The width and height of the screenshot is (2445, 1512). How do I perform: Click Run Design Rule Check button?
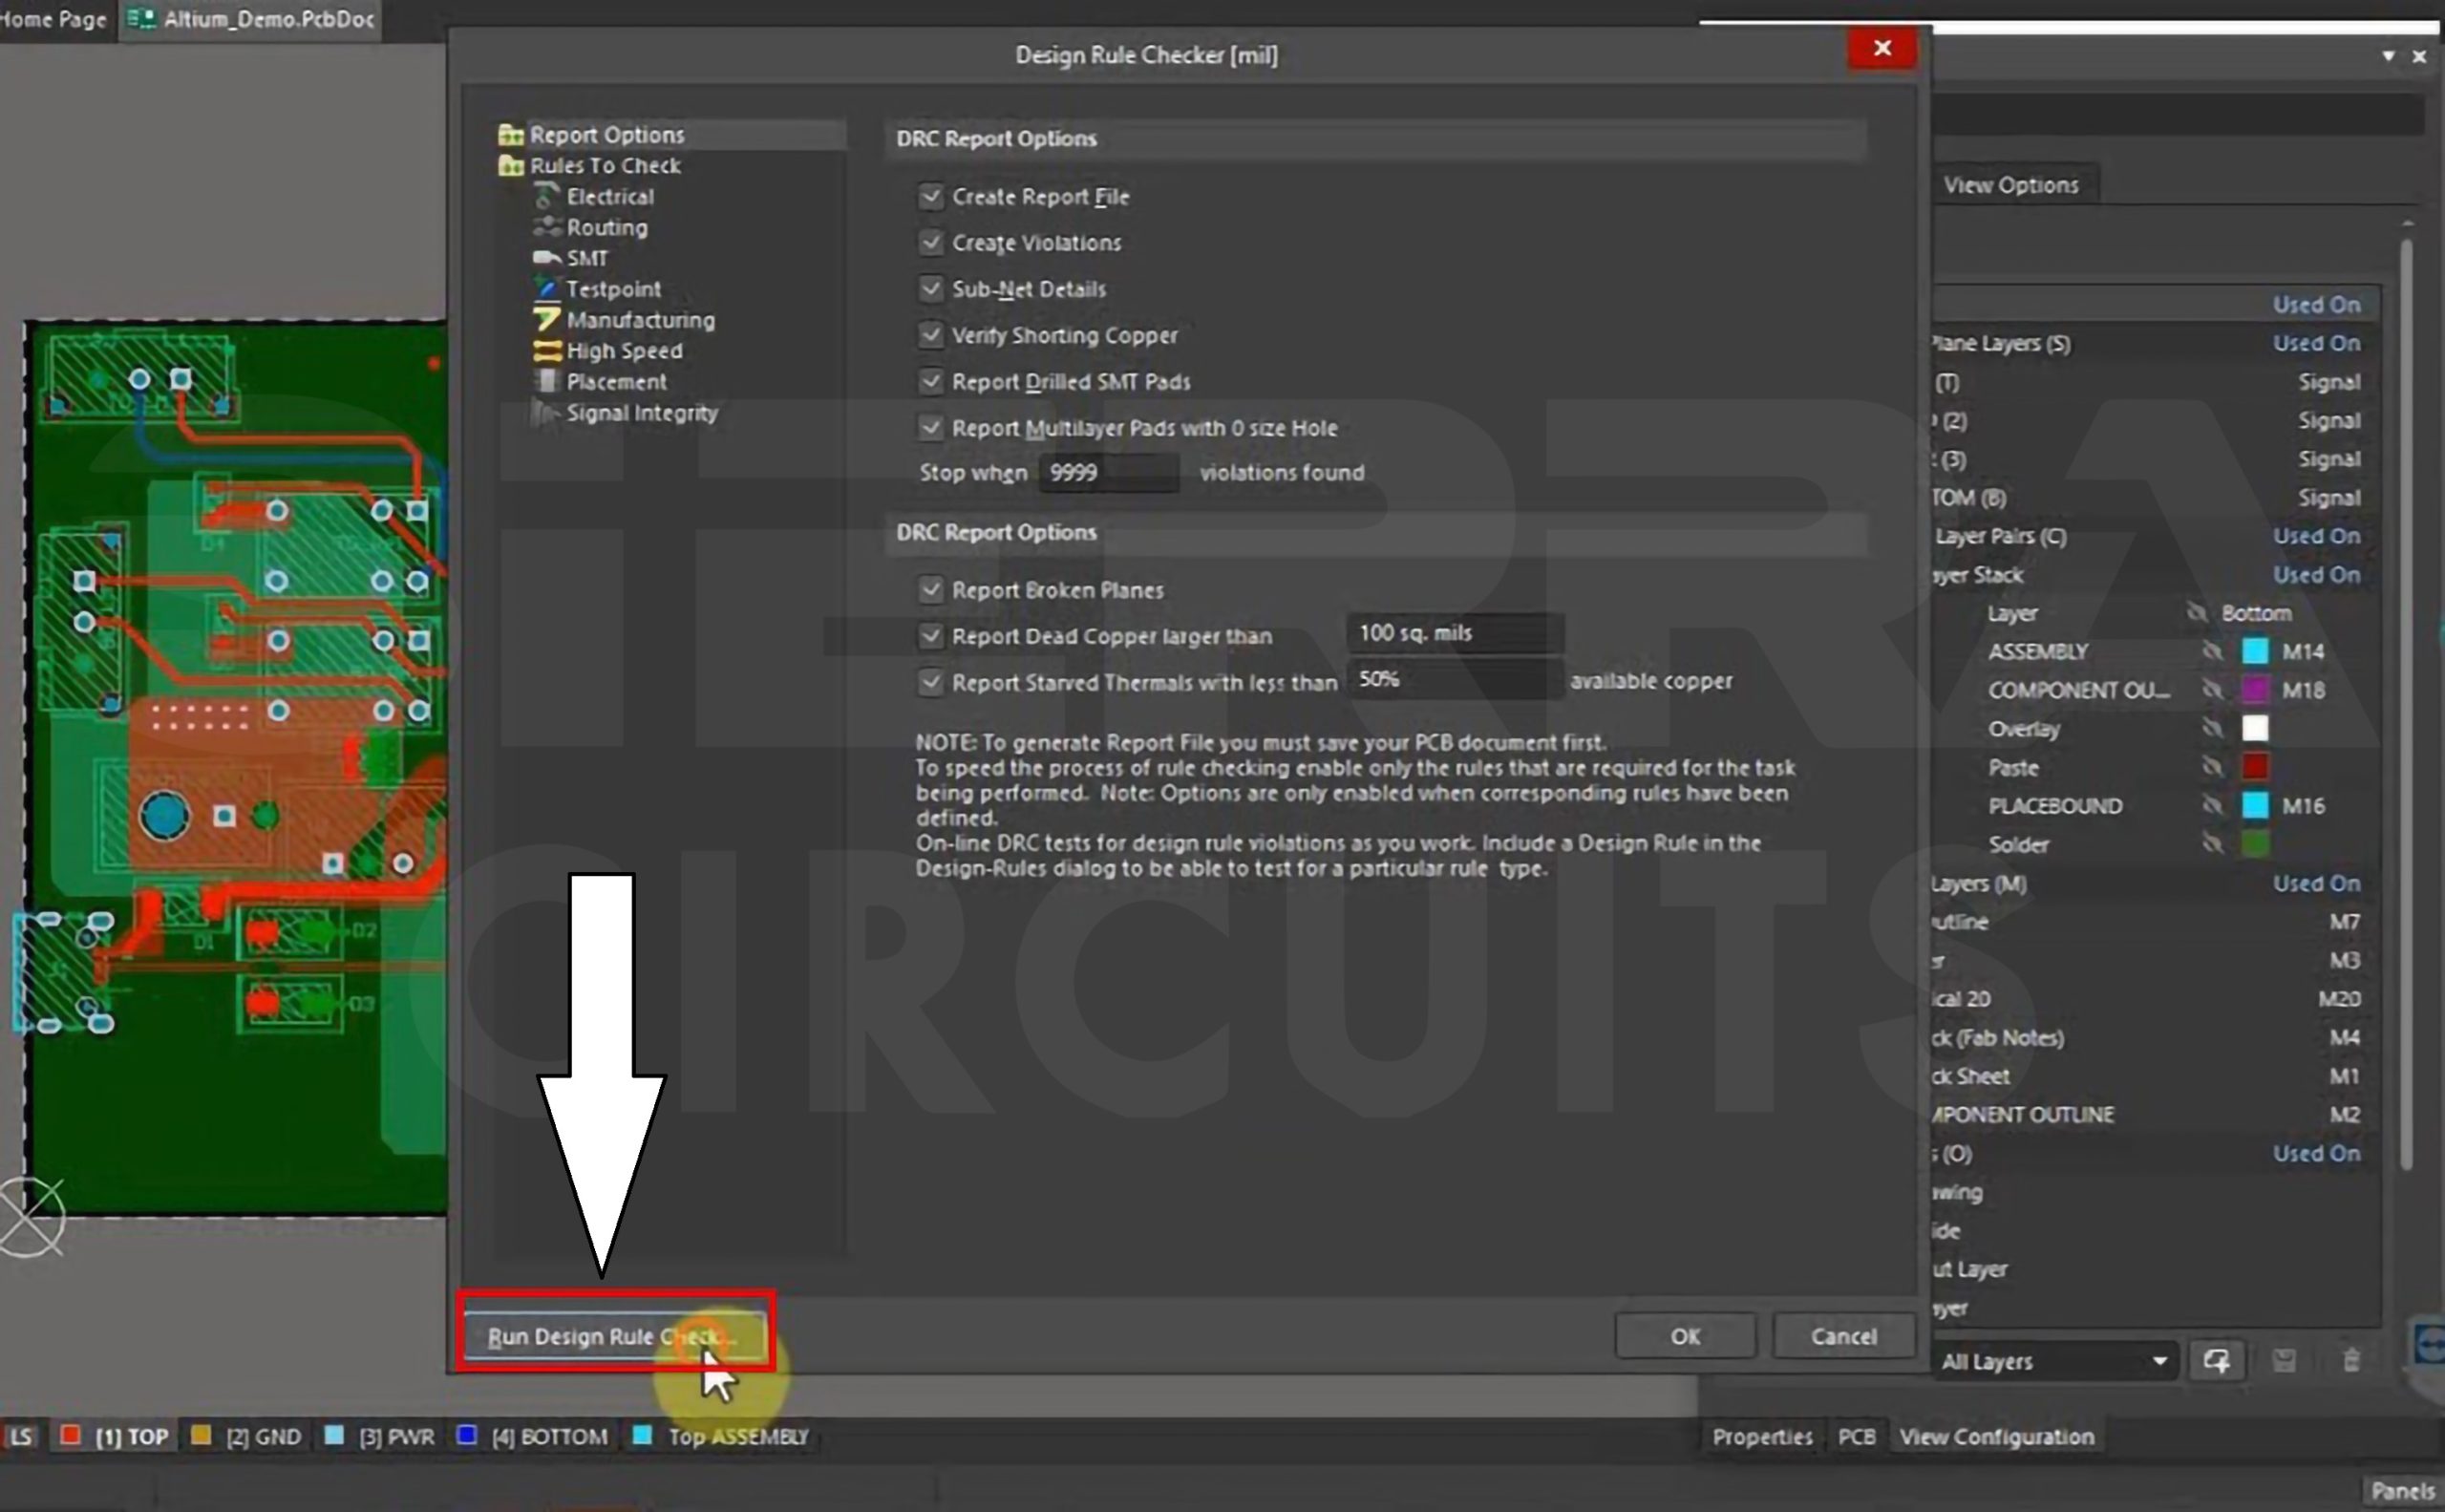point(611,1335)
